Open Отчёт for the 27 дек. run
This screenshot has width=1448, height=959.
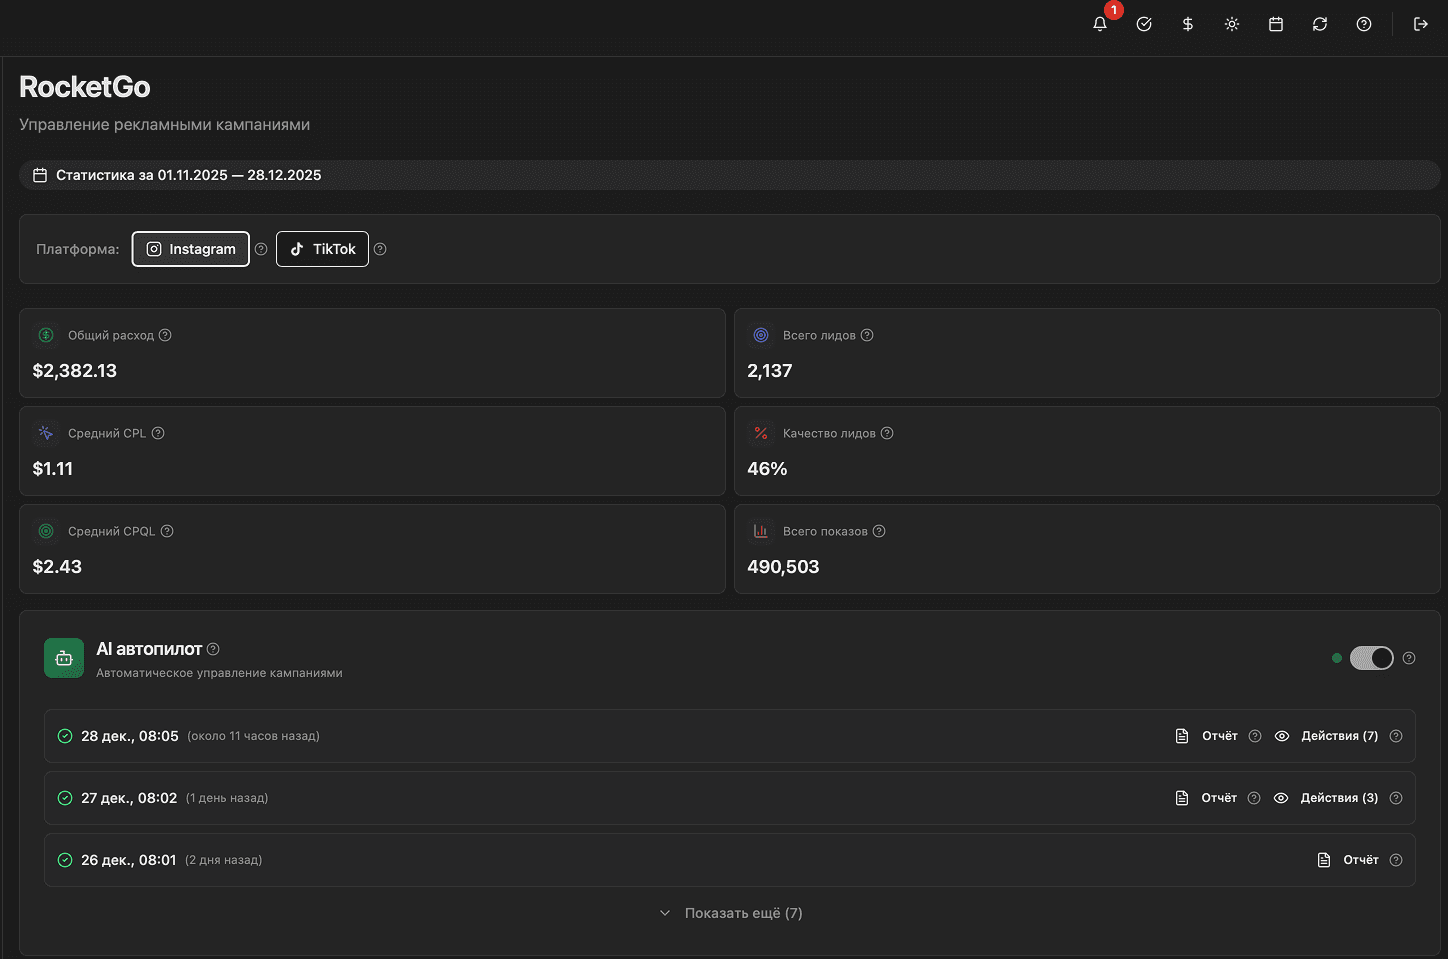point(1208,798)
